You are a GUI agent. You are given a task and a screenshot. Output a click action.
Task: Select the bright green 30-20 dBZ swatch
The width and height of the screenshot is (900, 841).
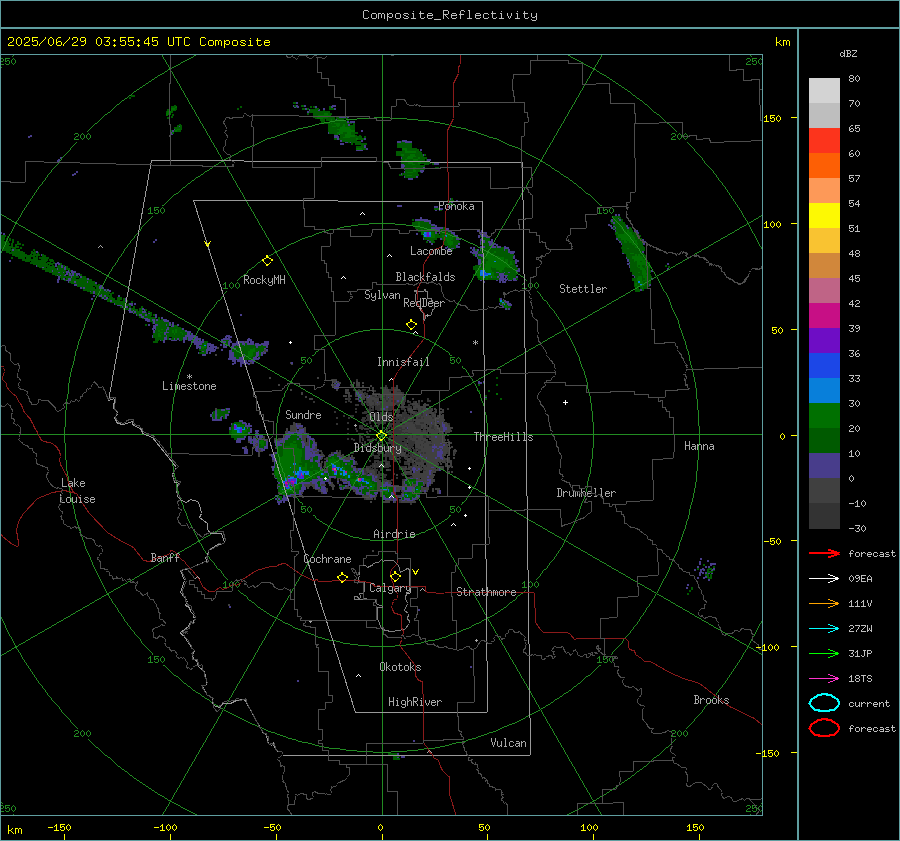point(824,416)
